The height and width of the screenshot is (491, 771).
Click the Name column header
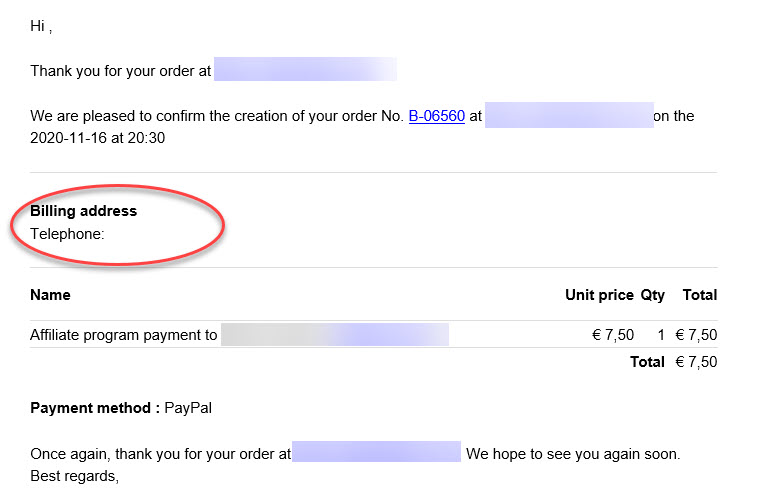tap(50, 295)
